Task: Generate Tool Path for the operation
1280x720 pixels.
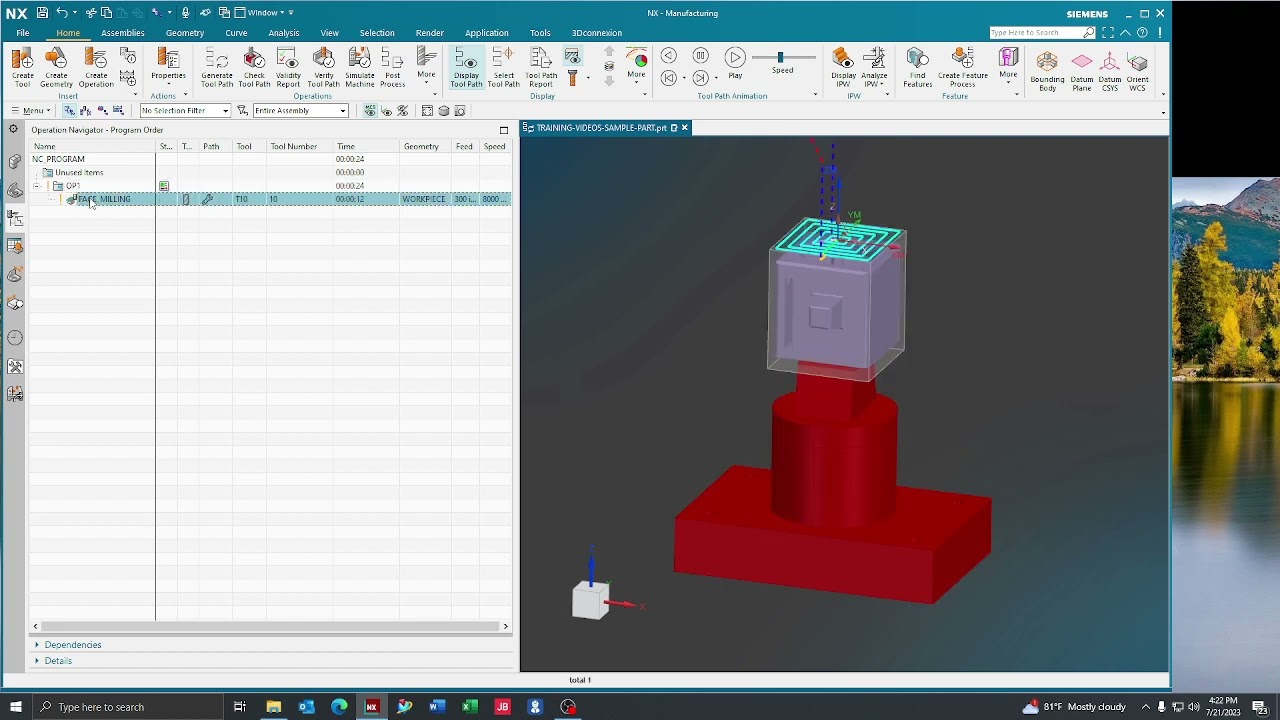Action: (217, 66)
